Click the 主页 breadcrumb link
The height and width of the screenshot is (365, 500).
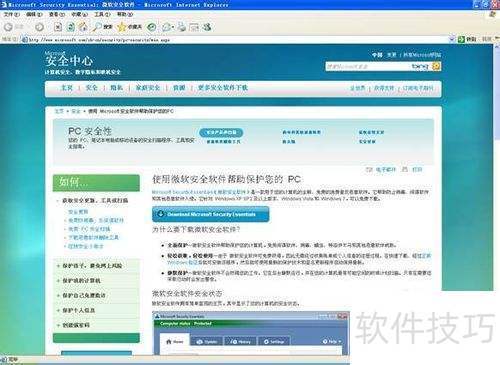[x=59, y=111]
